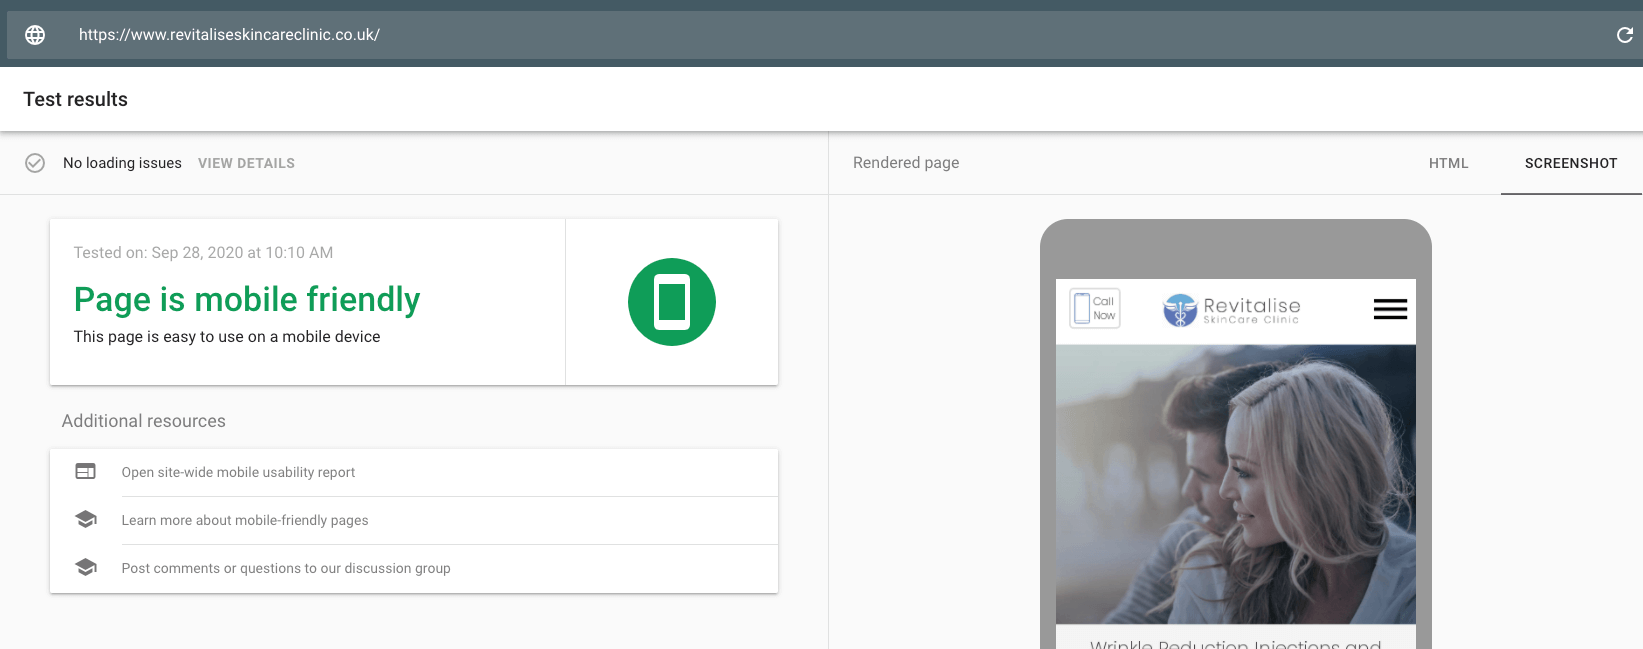Click the graduation cap icon beside Post comments
The height and width of the screenshot is (649, 1643).
86,568
